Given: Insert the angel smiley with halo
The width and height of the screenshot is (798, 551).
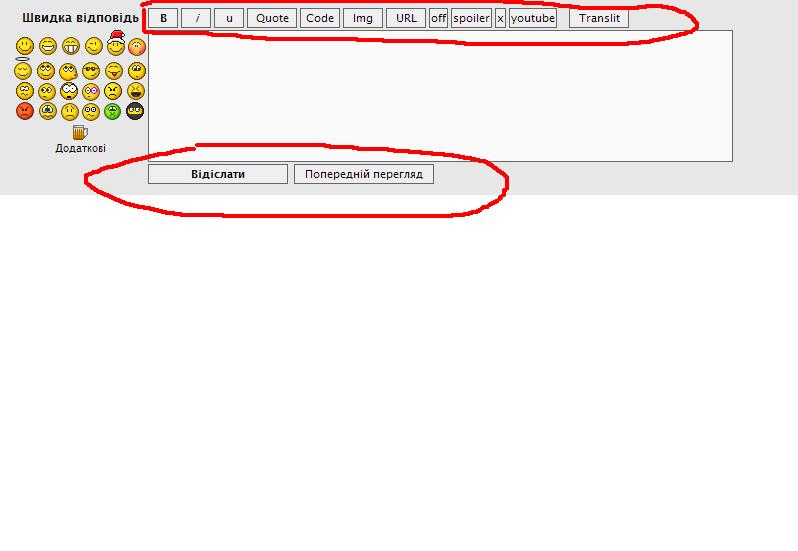Looking at the screenshot, I should click(23, 69).
